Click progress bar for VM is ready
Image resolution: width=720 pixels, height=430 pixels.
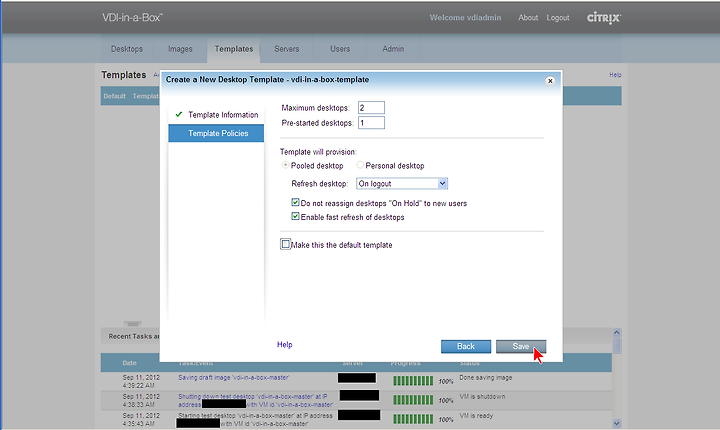(413, 419)
